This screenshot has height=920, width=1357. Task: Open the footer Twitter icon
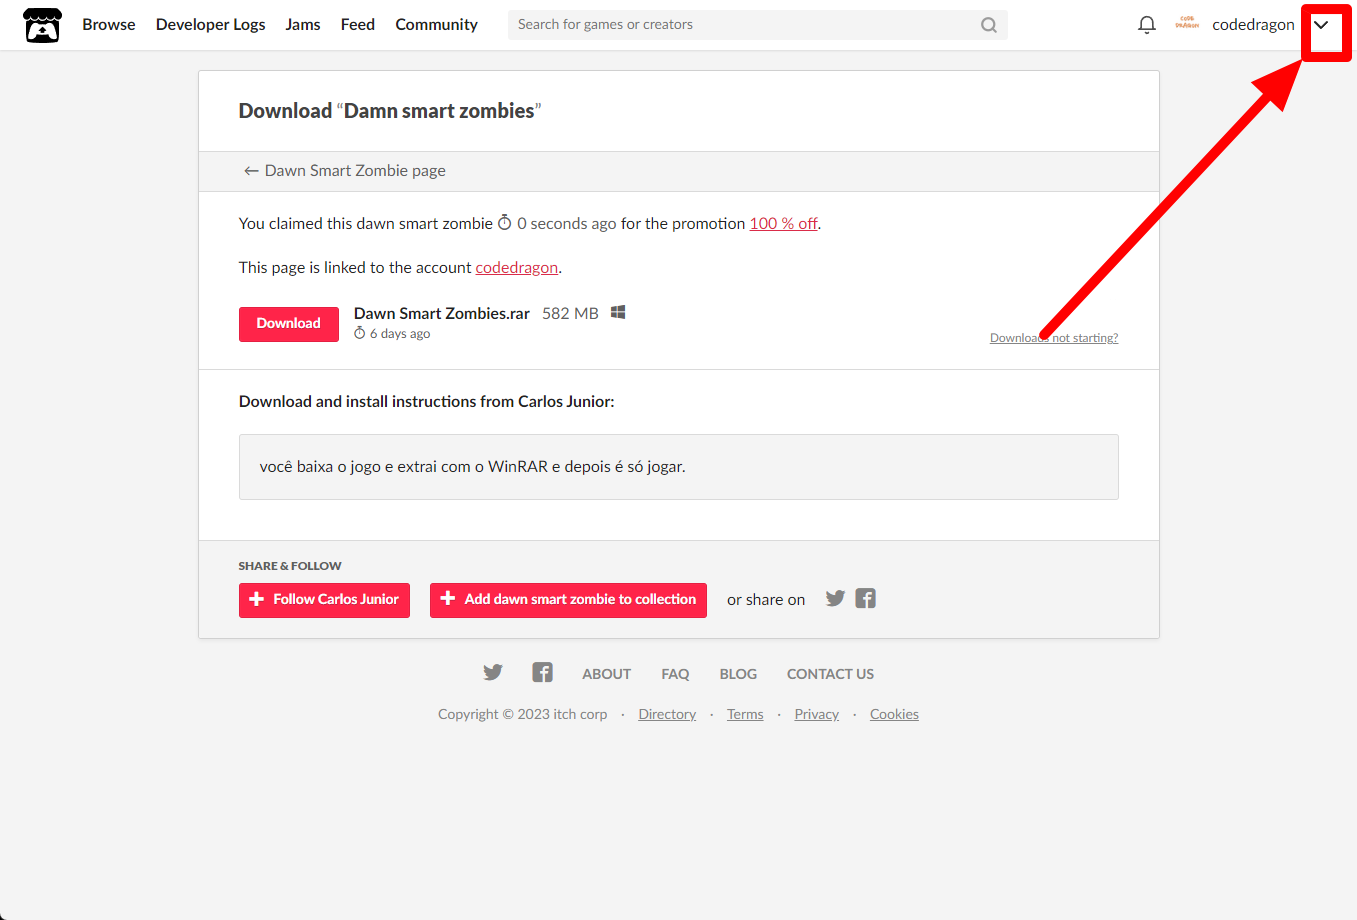pyautogui.click(x=493, y=672)
